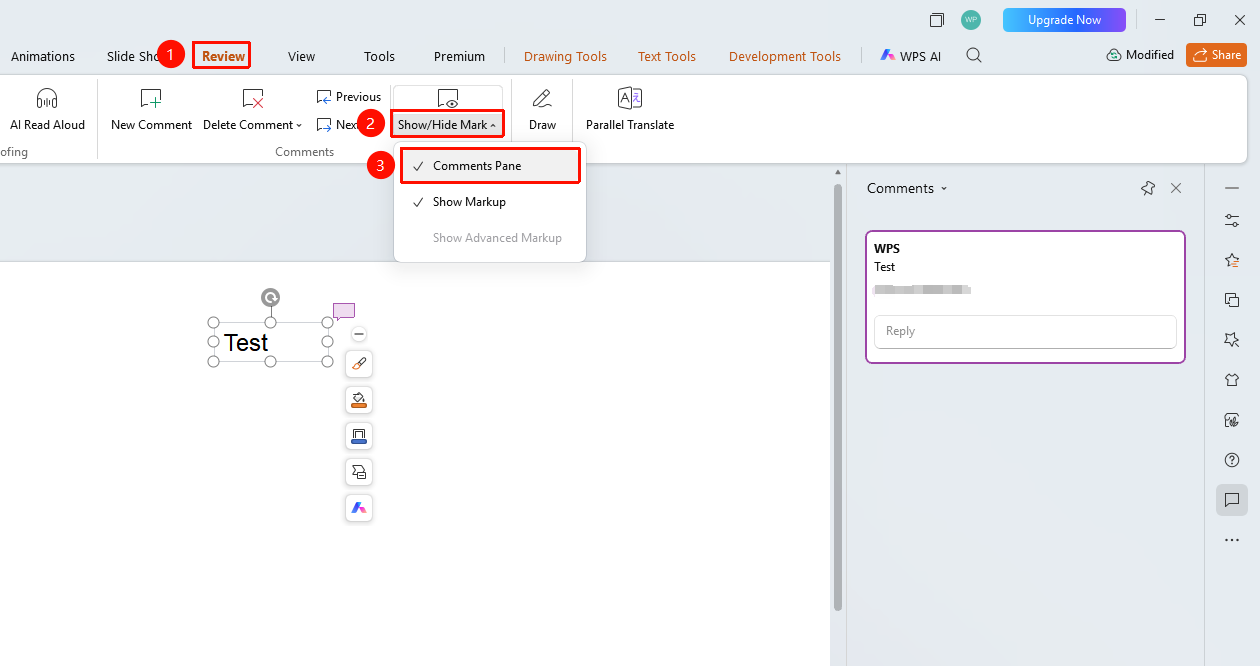Open the Animations tab

(43, 56)
